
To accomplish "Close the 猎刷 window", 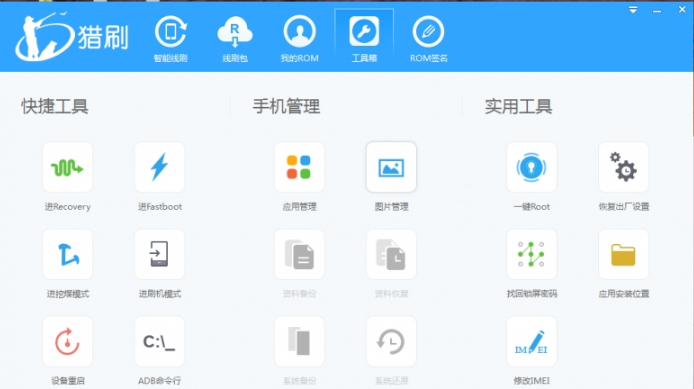I will point(682,9).
